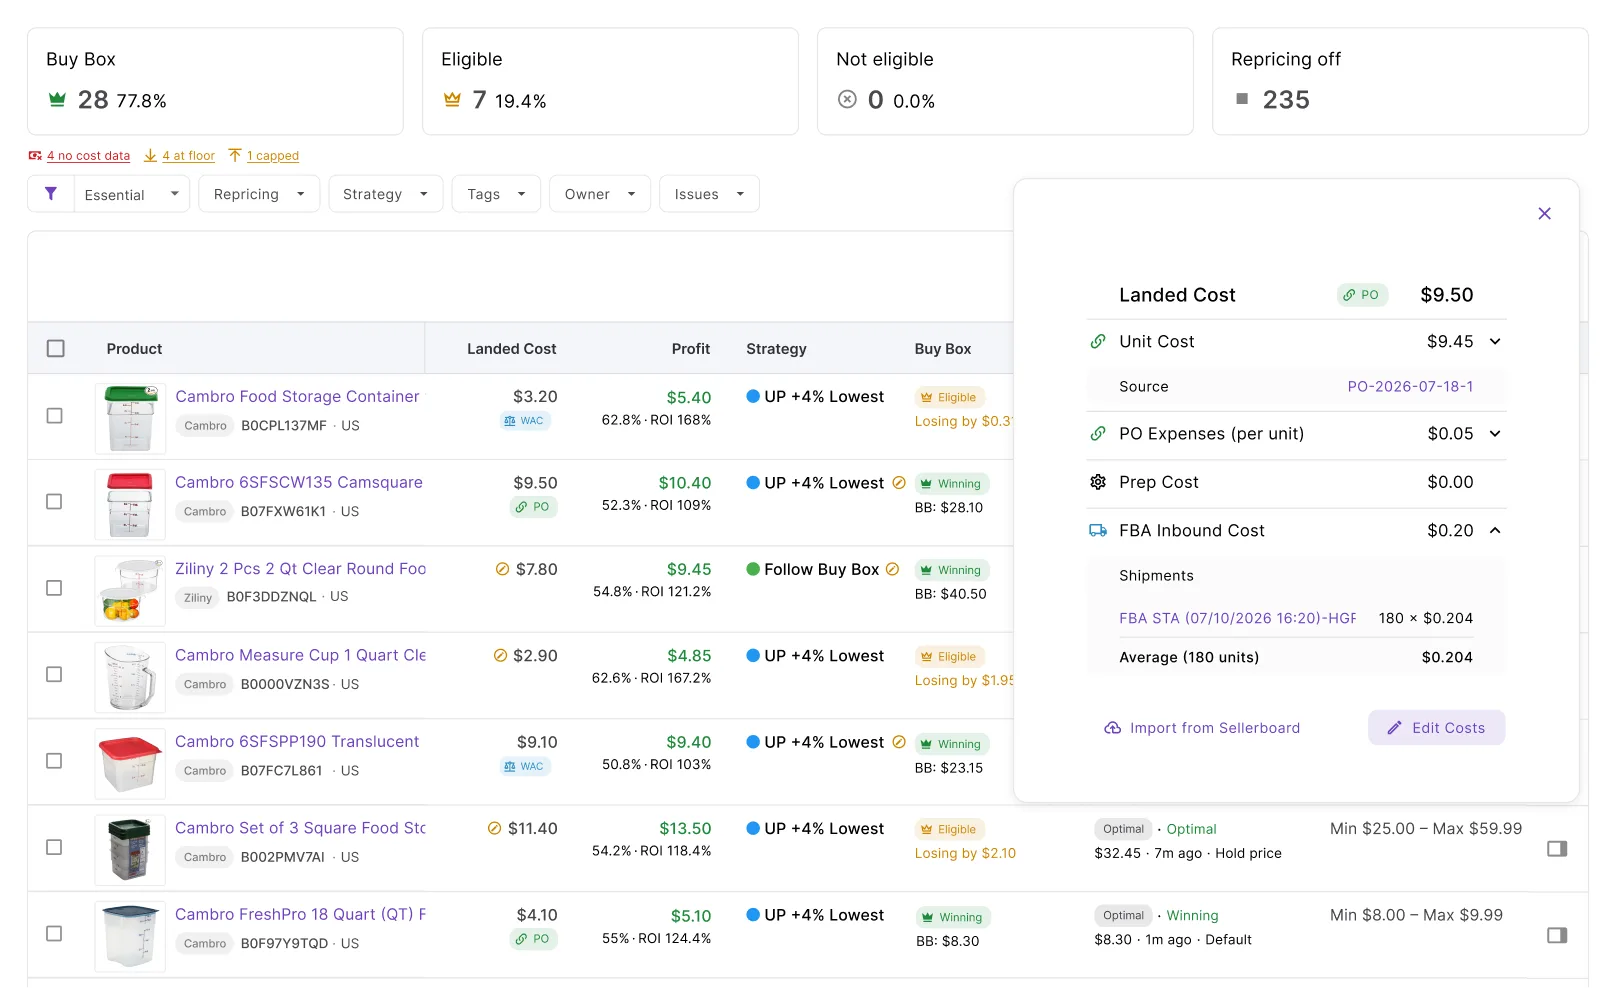Select the Cambro Measure Cup row checkbox
The height and width of the screenshot is (988, 1616).
pyautogui.click(x=55, y=675)
